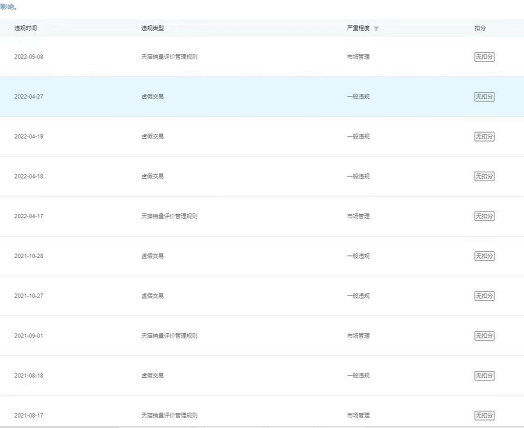This screenshot has width=524, height=428.
Task: Select the date 2021-09-01
Action: click(29, 336)
